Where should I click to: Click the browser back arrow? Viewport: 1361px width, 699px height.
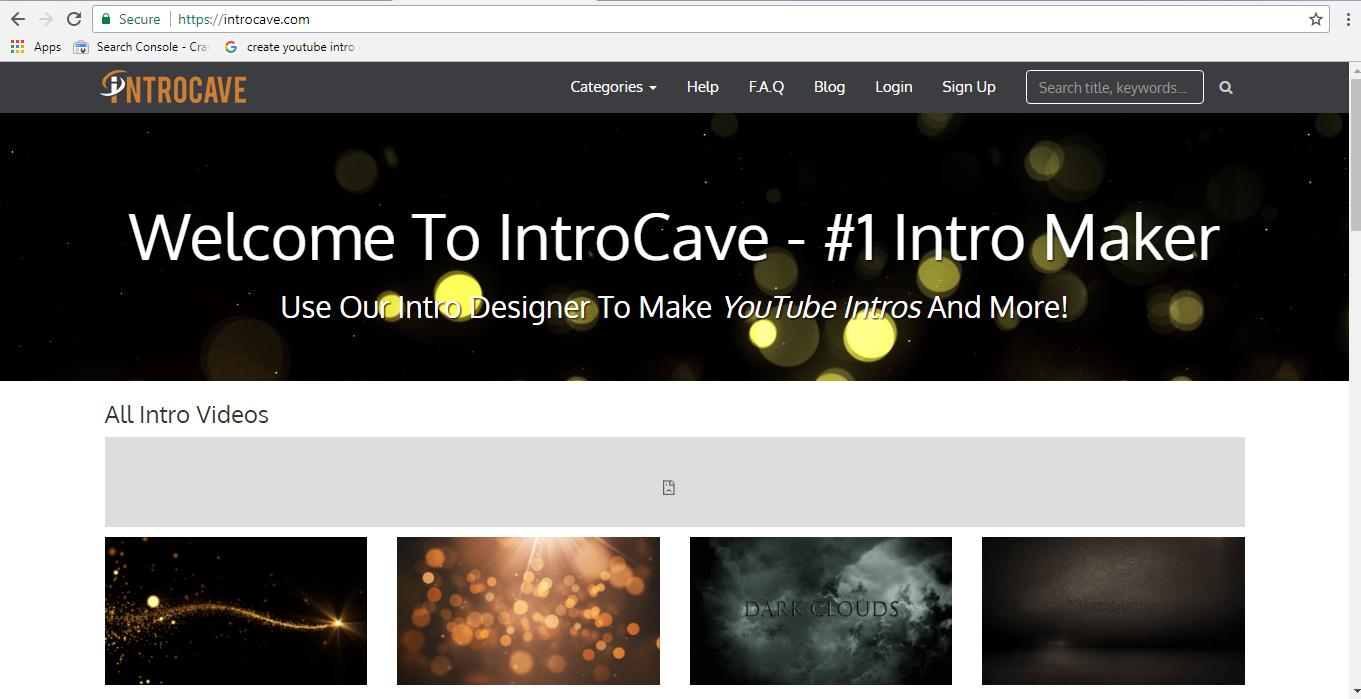(18, 19)
